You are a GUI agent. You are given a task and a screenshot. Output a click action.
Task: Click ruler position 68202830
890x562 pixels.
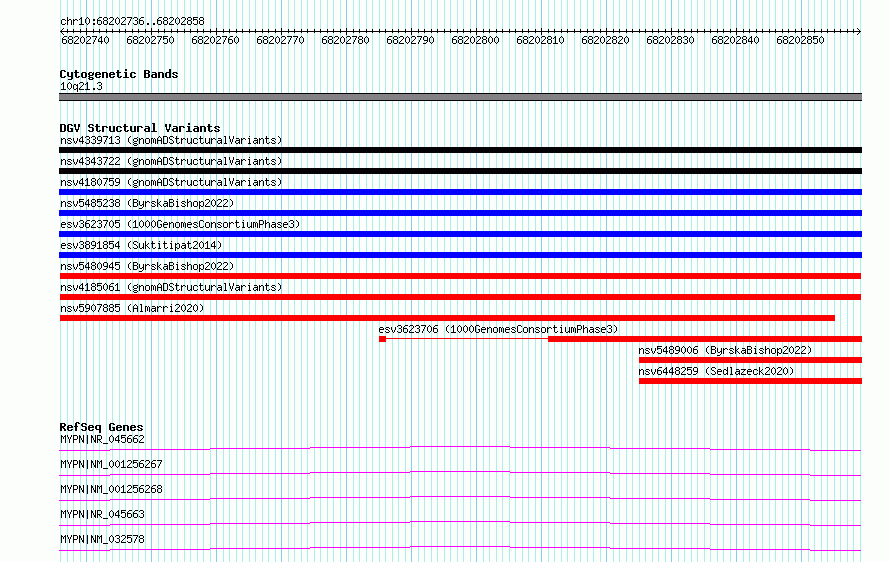670,40
